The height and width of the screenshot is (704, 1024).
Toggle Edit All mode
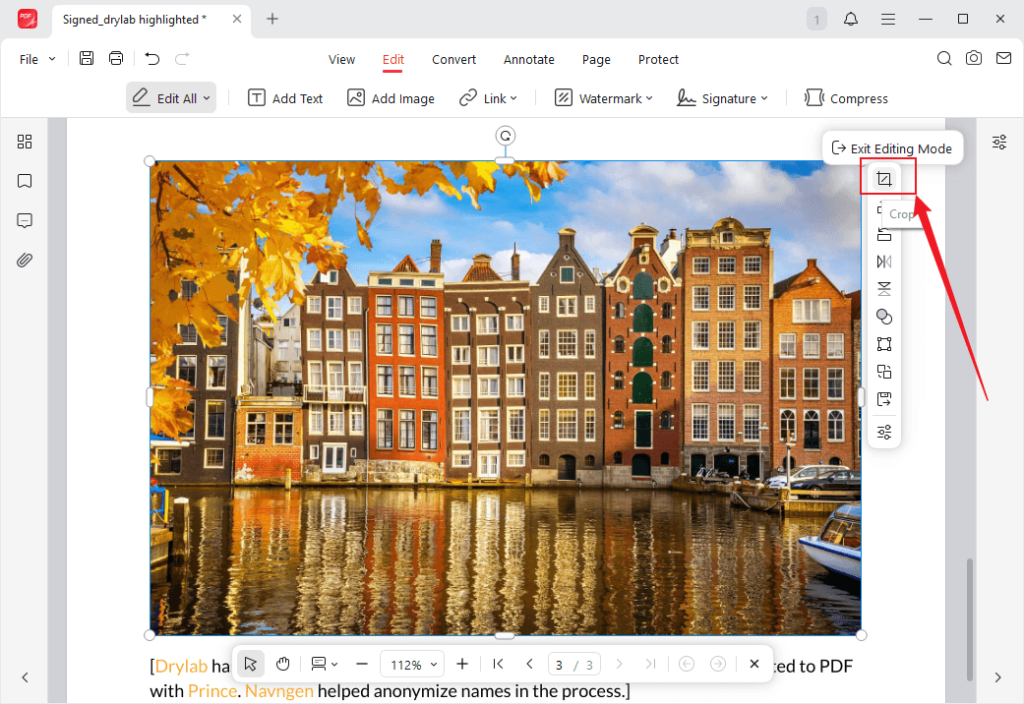click(170, 97)
